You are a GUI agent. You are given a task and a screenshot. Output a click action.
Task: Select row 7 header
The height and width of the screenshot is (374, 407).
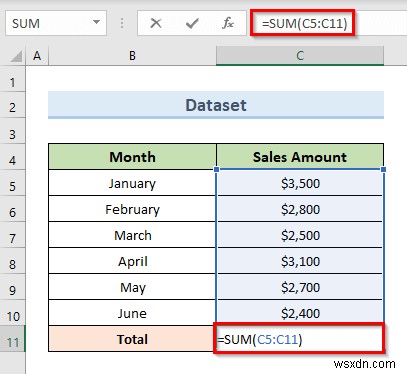12,235
